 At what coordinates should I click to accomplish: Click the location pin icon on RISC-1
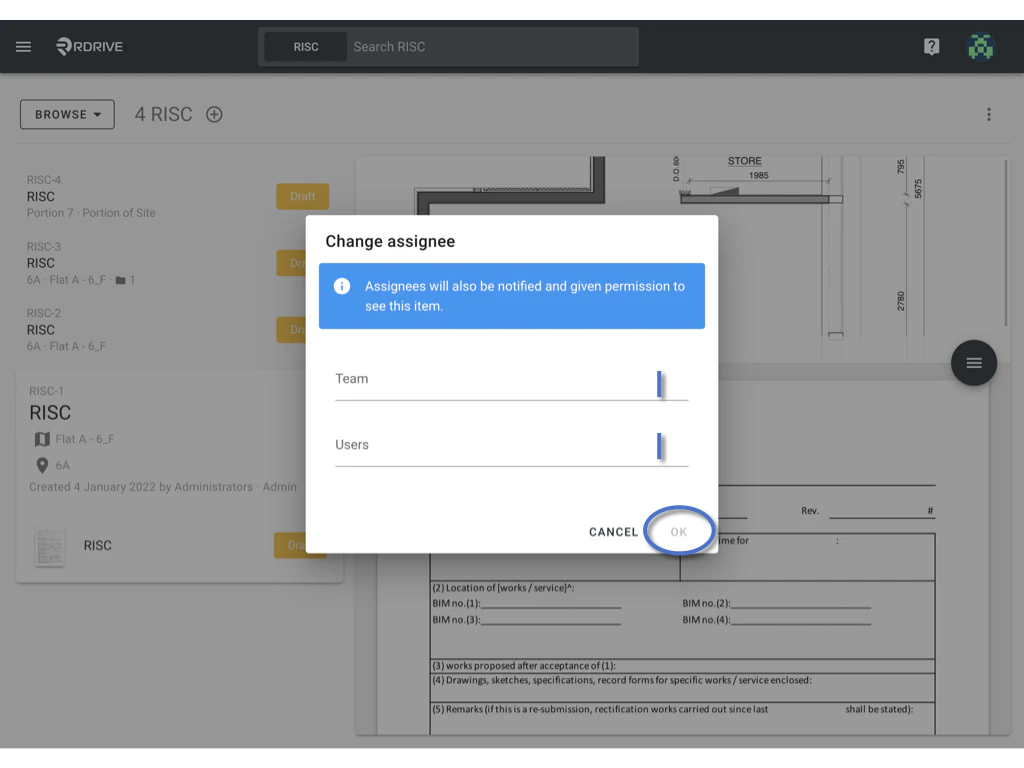(x=40, y=464)
